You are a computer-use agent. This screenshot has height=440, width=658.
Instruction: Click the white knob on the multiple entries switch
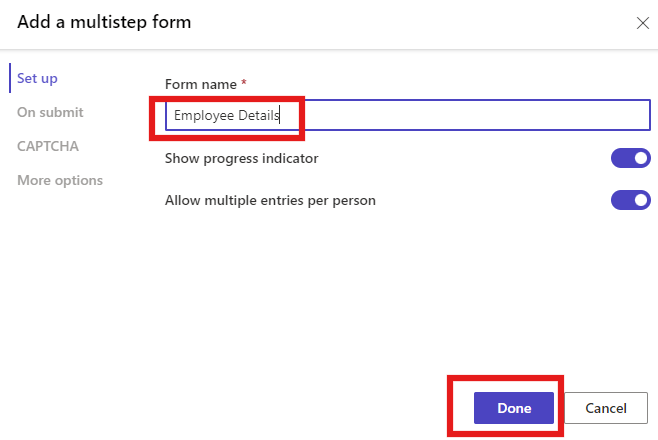640,200
